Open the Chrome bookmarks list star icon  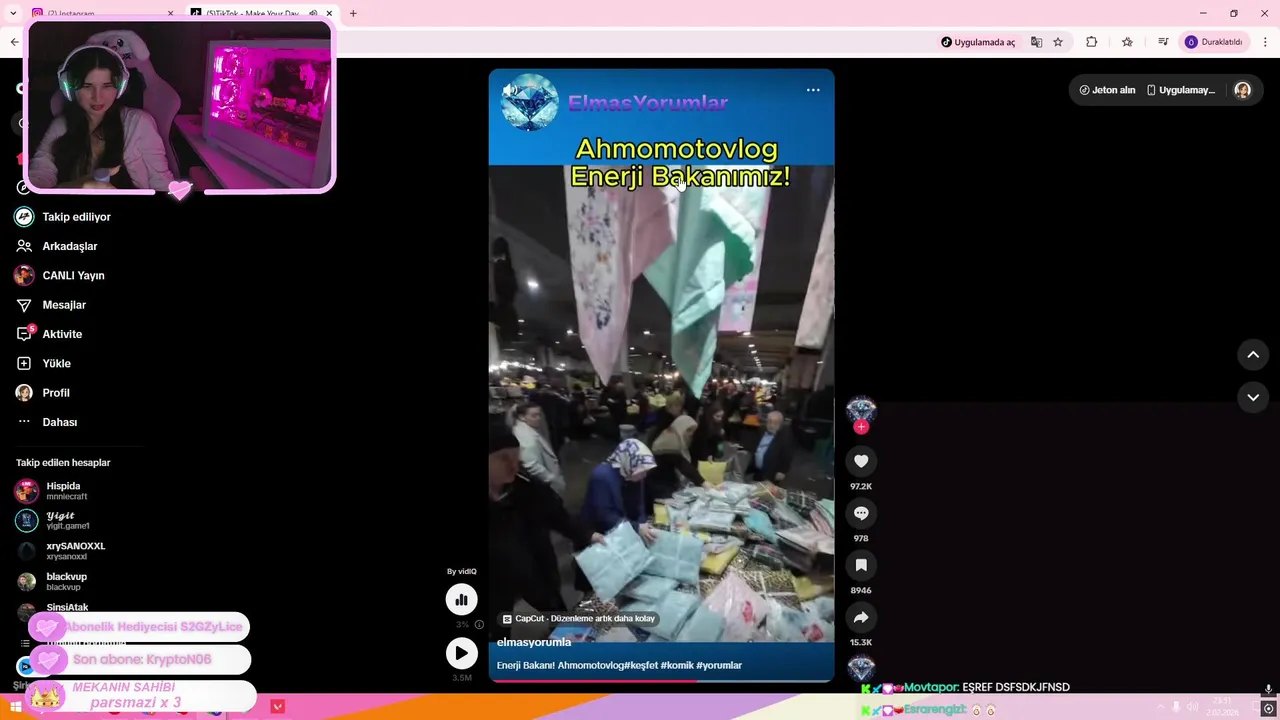(x=1127, y=42)
